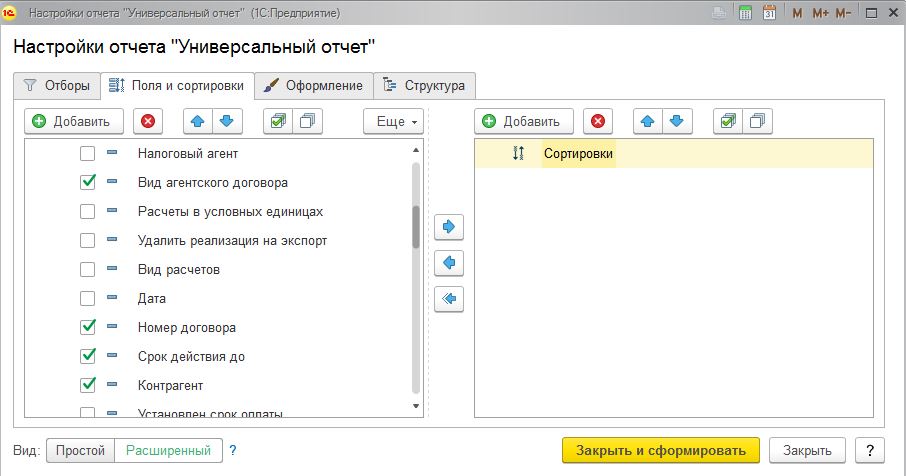
Task: Click the sort icon beside Сортировки
Action: (518, 153)
